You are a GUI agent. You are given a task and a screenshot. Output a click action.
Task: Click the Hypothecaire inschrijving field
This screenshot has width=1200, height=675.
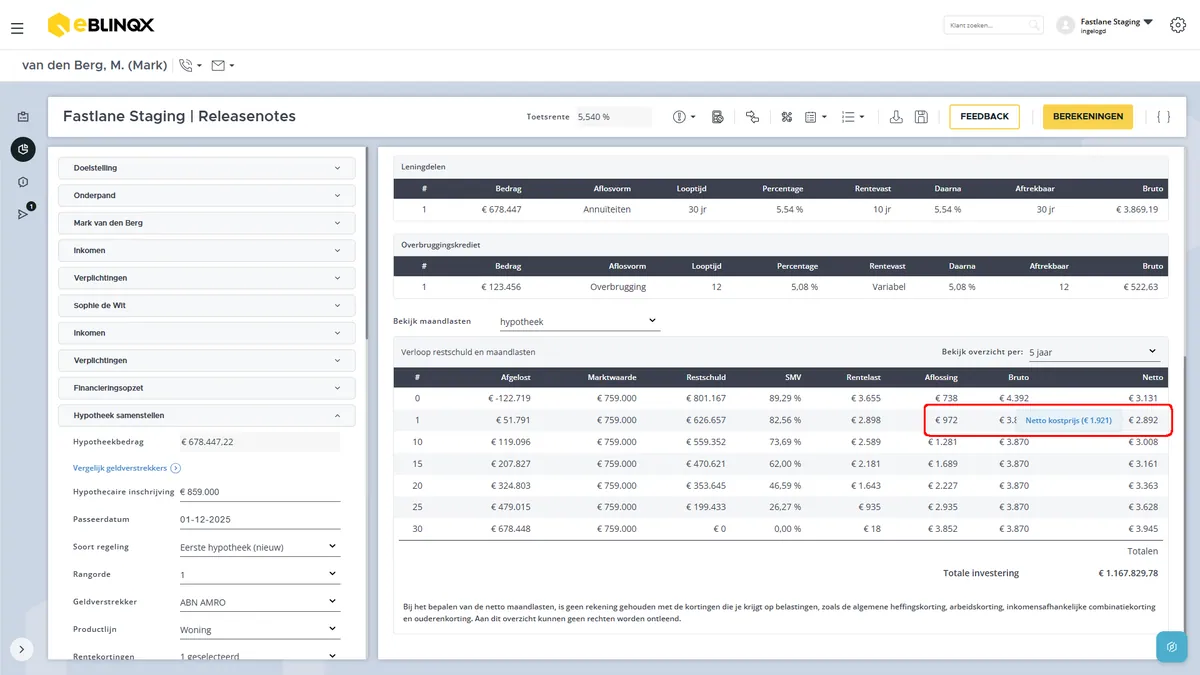coord(259,492)
